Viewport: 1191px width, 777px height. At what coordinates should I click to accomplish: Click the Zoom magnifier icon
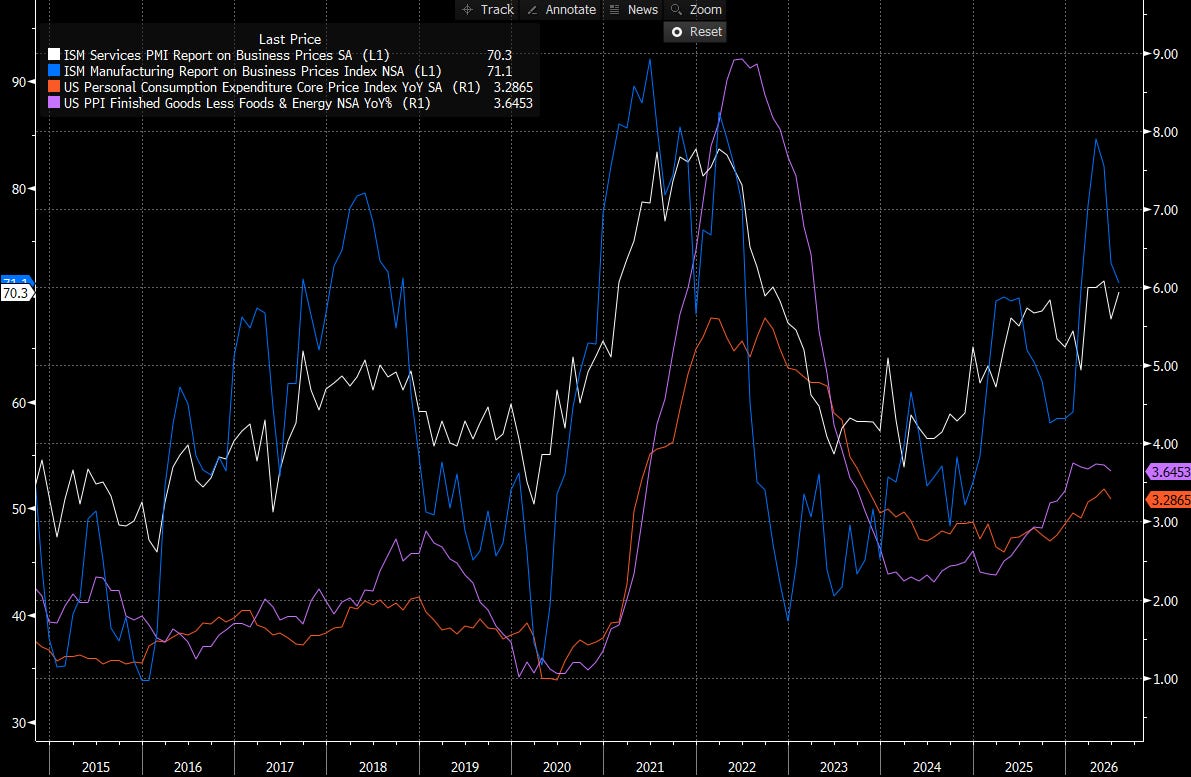pyautogui.click(x=676, y=10)
